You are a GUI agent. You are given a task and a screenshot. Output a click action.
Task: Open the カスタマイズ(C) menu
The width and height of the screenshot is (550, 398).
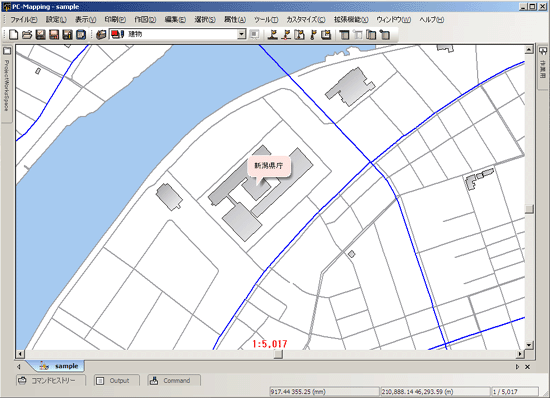point(306,20)
